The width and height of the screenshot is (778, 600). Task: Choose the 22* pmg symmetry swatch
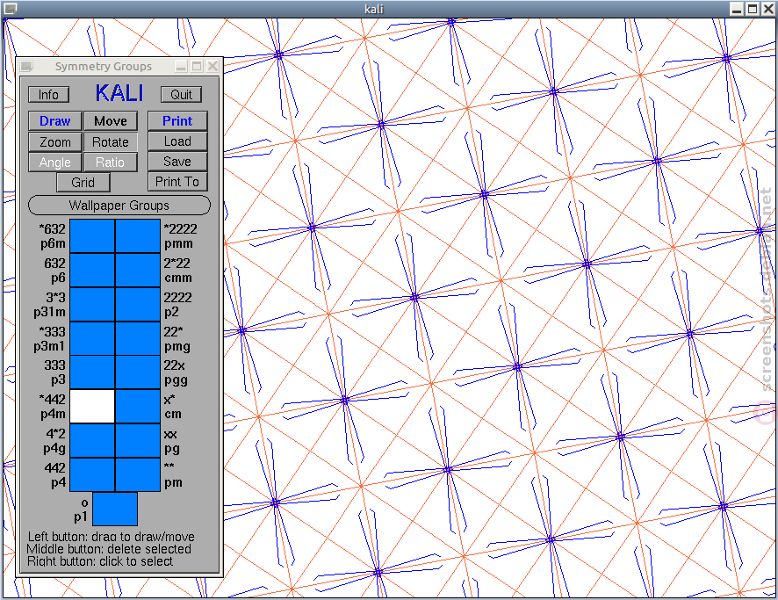pos(138,339)
